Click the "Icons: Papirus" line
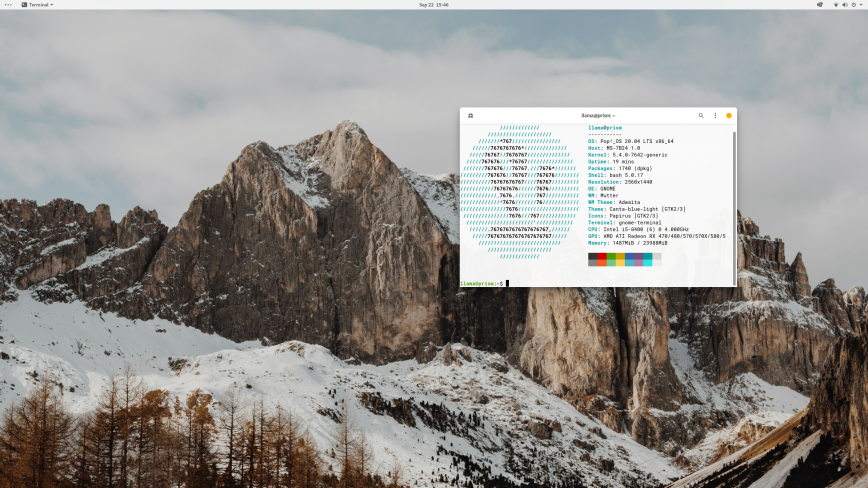 tap(623, 216)
